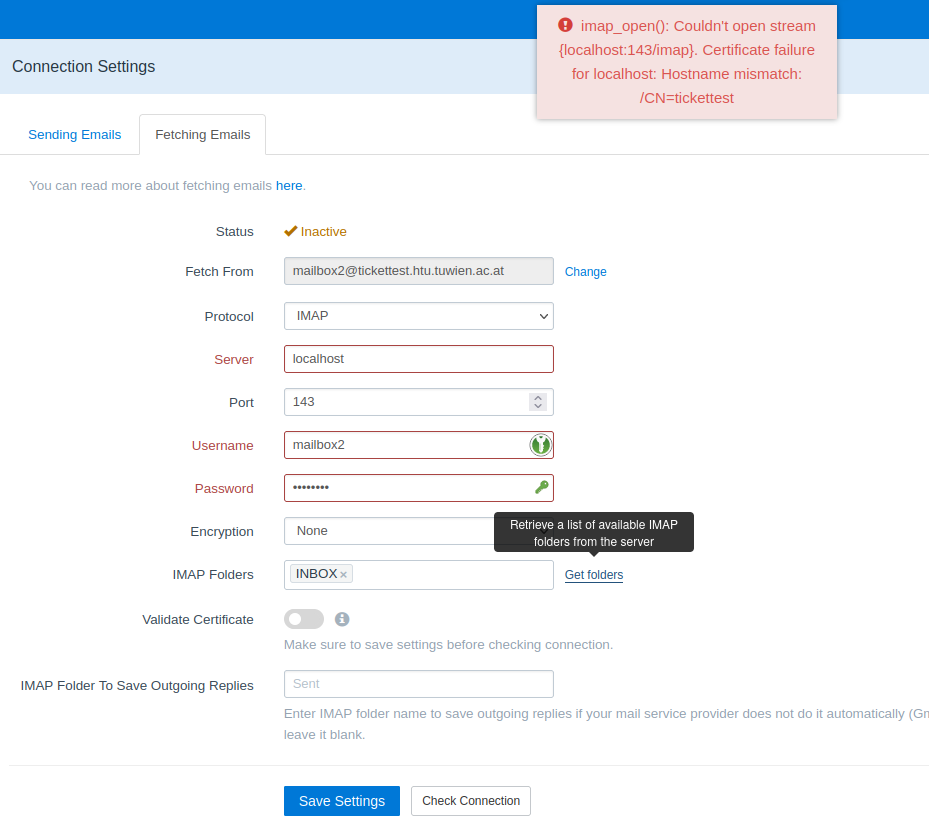Remove the INBOX folder tag
929x816 pixels.
pos(343,574)
